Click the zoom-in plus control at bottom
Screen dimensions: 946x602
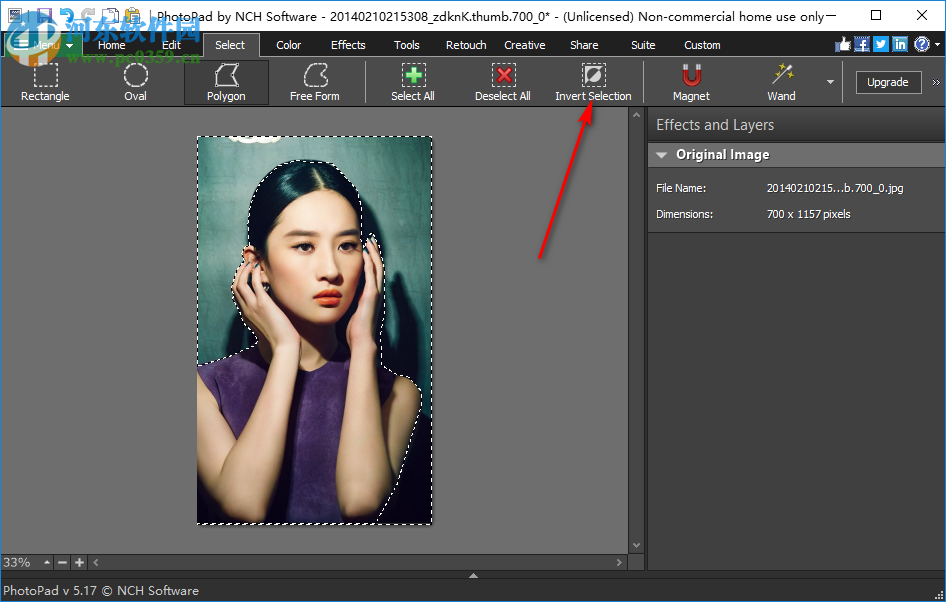79,562
